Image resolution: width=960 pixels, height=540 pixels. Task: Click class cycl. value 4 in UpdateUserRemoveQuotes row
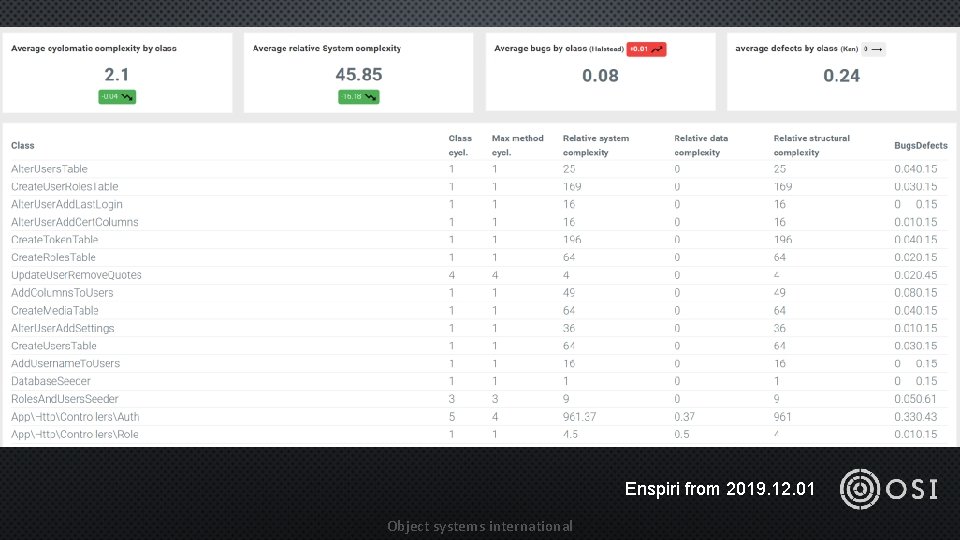point(452,275)
